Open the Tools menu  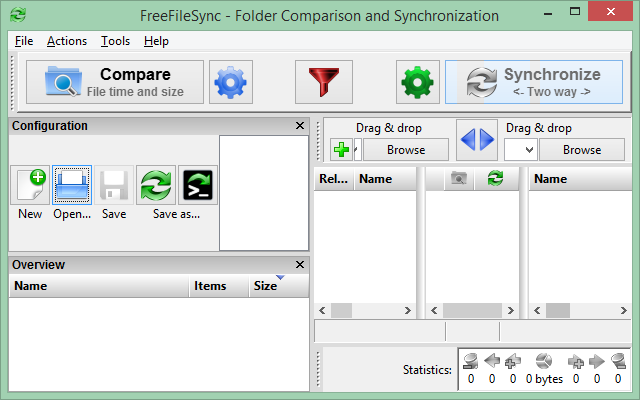[116, 41]
